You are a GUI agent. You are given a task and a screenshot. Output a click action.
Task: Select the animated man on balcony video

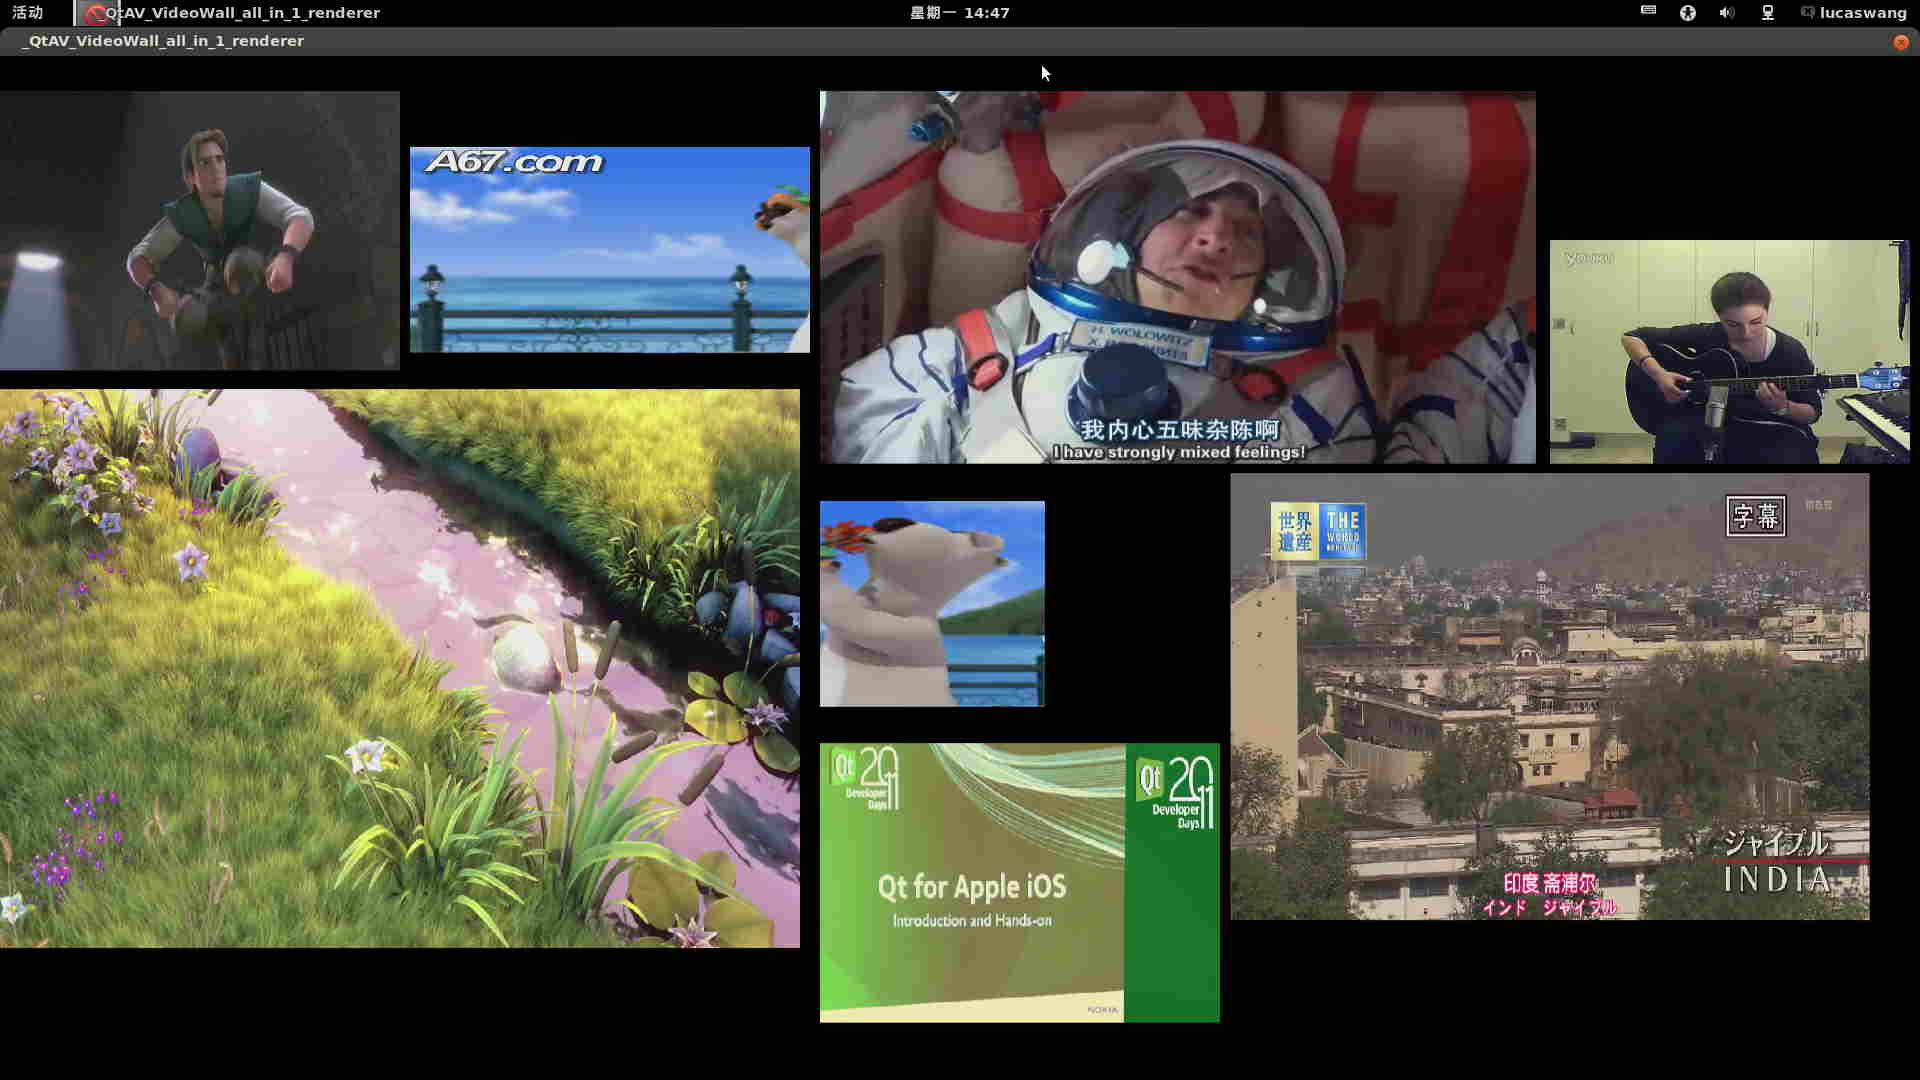[x=200, y=231]
